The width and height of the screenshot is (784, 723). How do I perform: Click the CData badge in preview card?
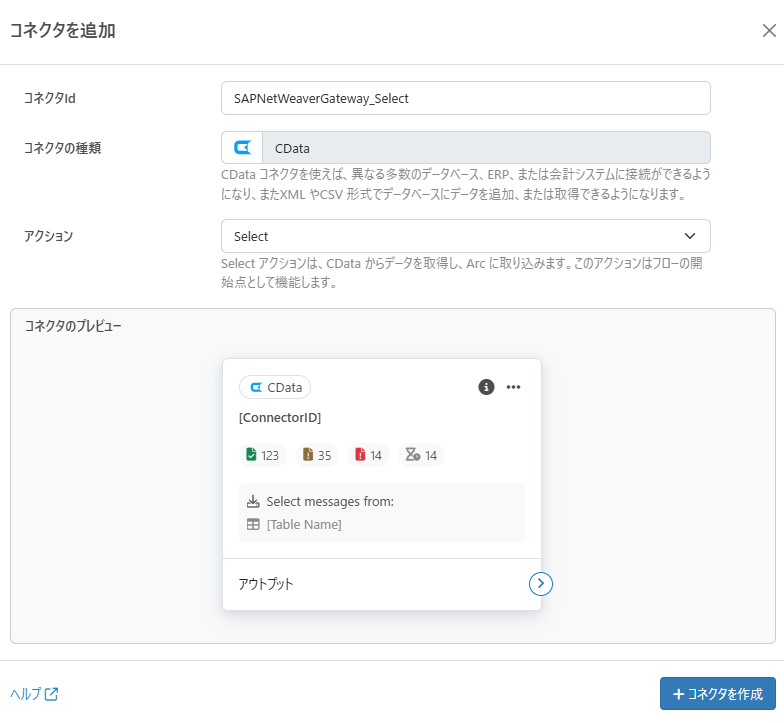275,387
